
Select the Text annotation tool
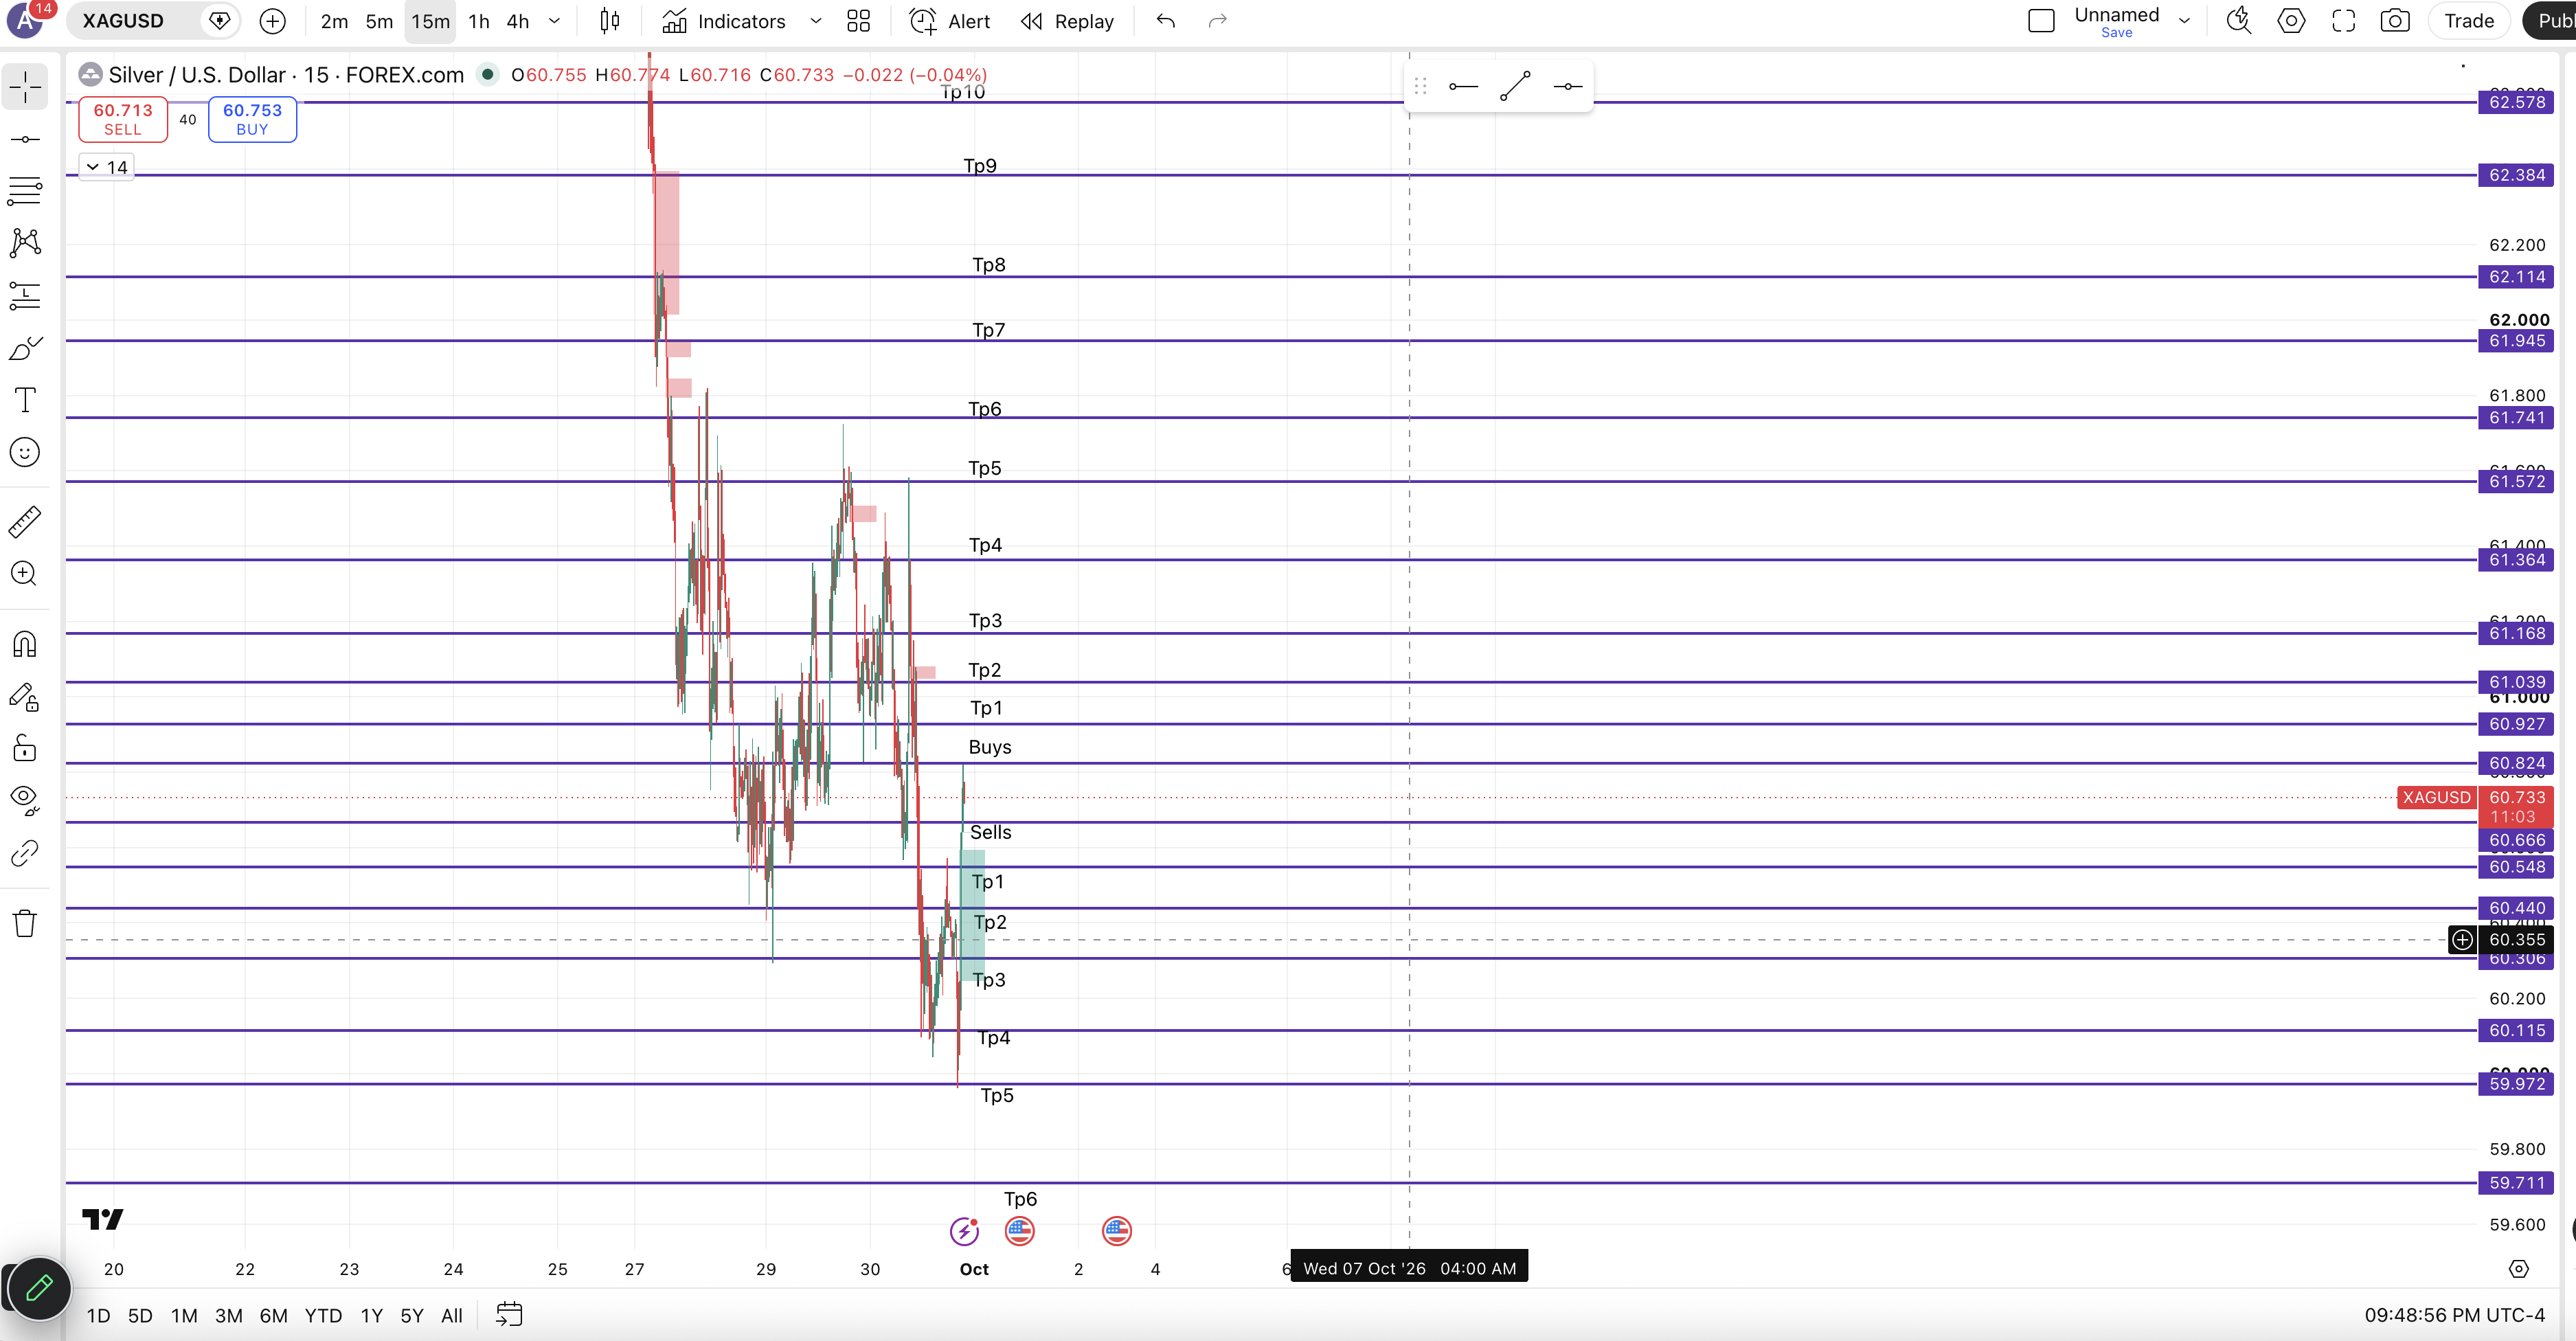pyautogui.click(x=25, y=400)
